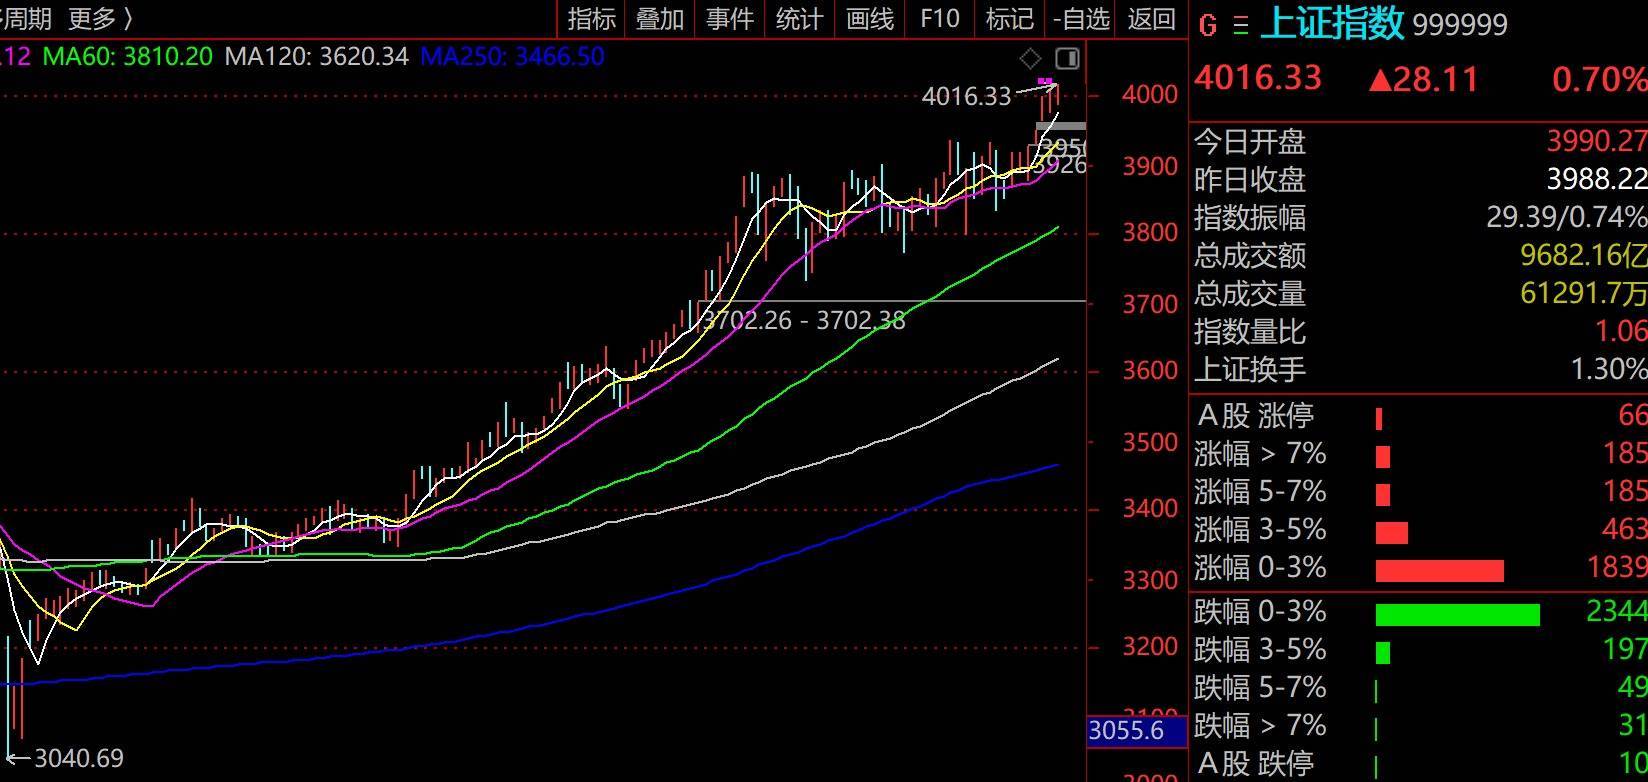Screen dimensions: 1648x782
Task: Click the 上证指数 index title
Action: 1332,23
